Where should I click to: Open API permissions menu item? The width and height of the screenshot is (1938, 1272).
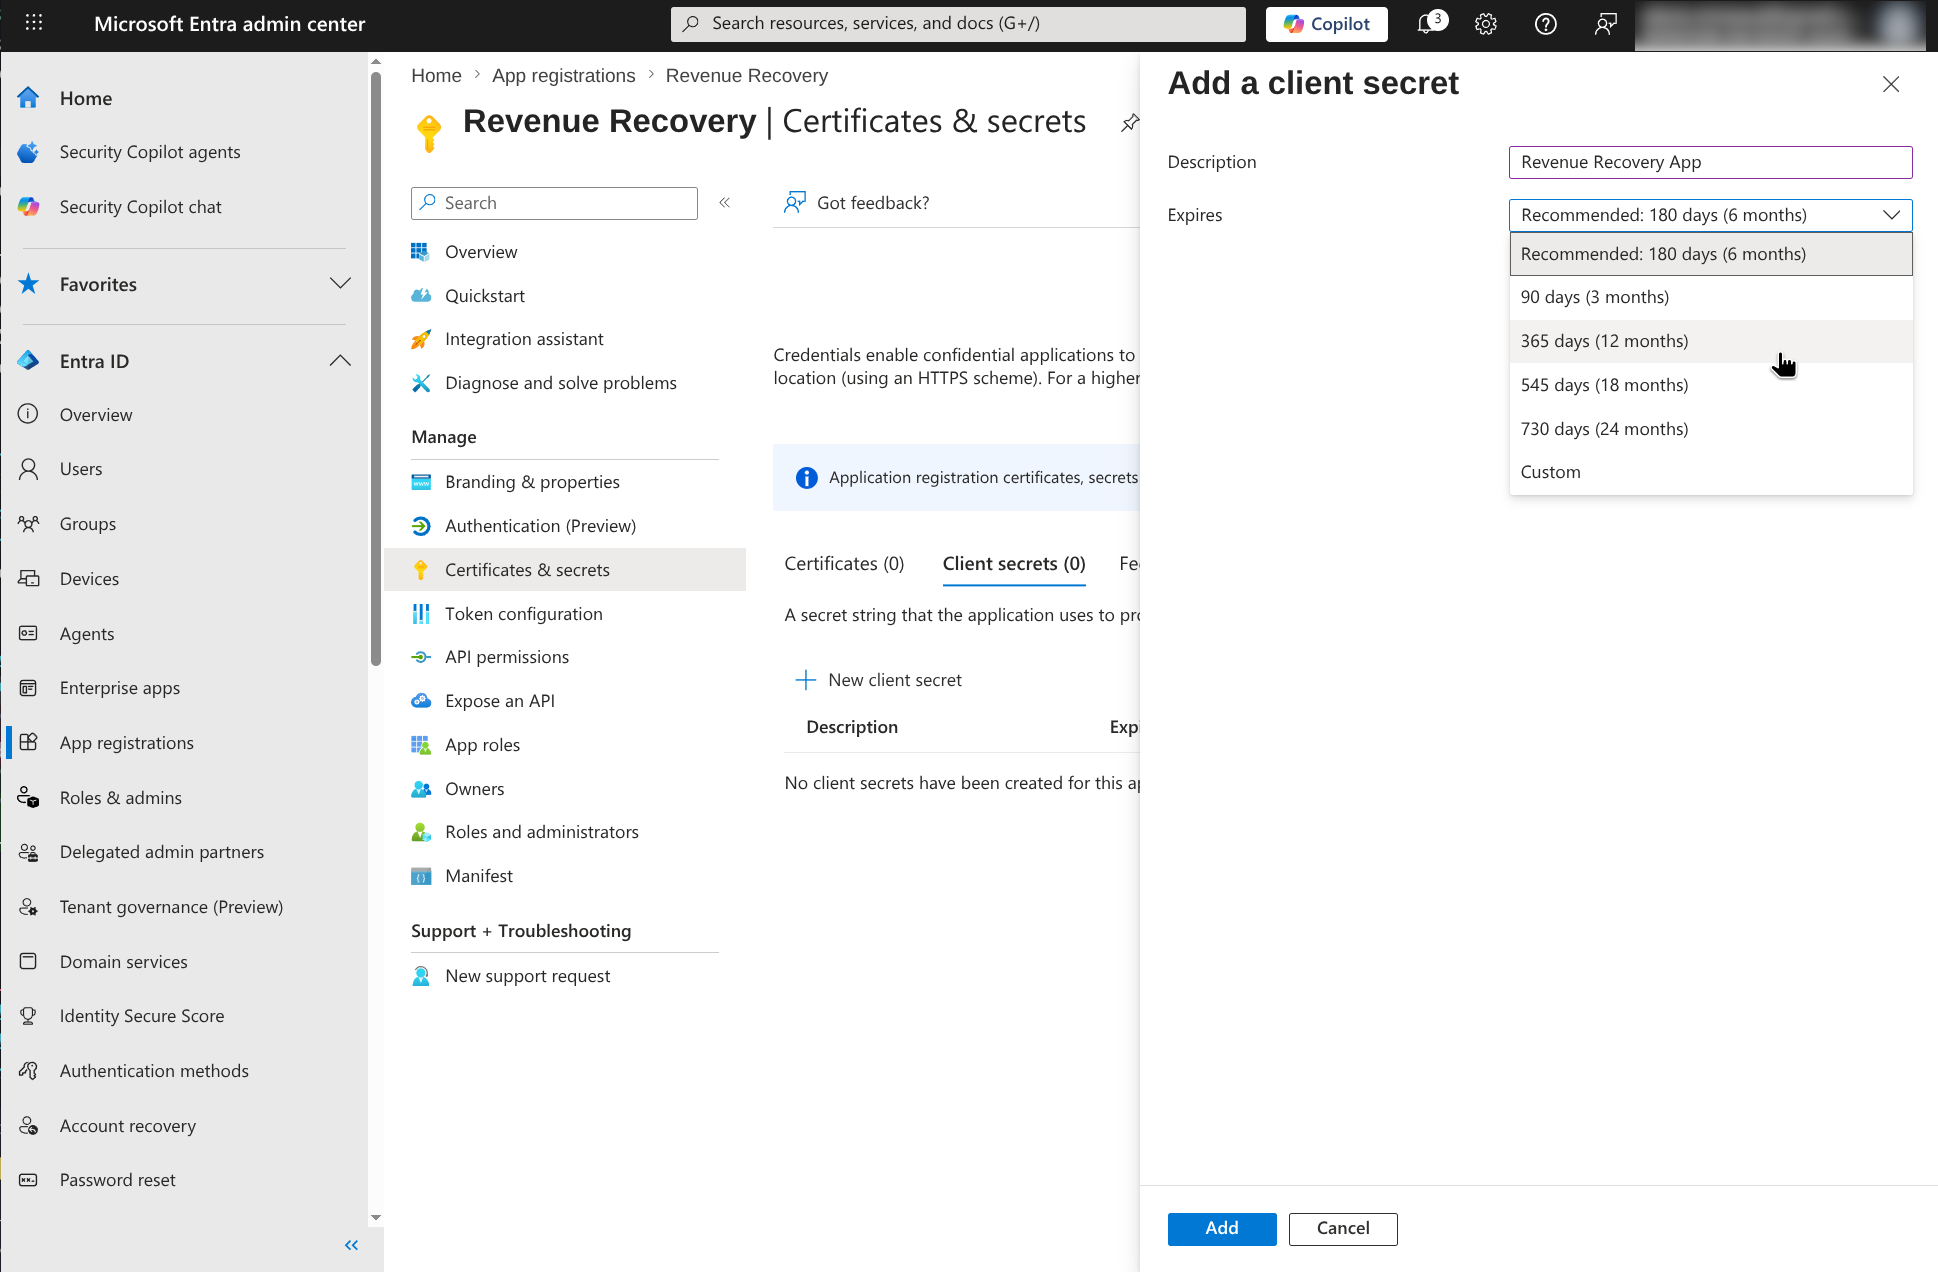click(565, 657)
